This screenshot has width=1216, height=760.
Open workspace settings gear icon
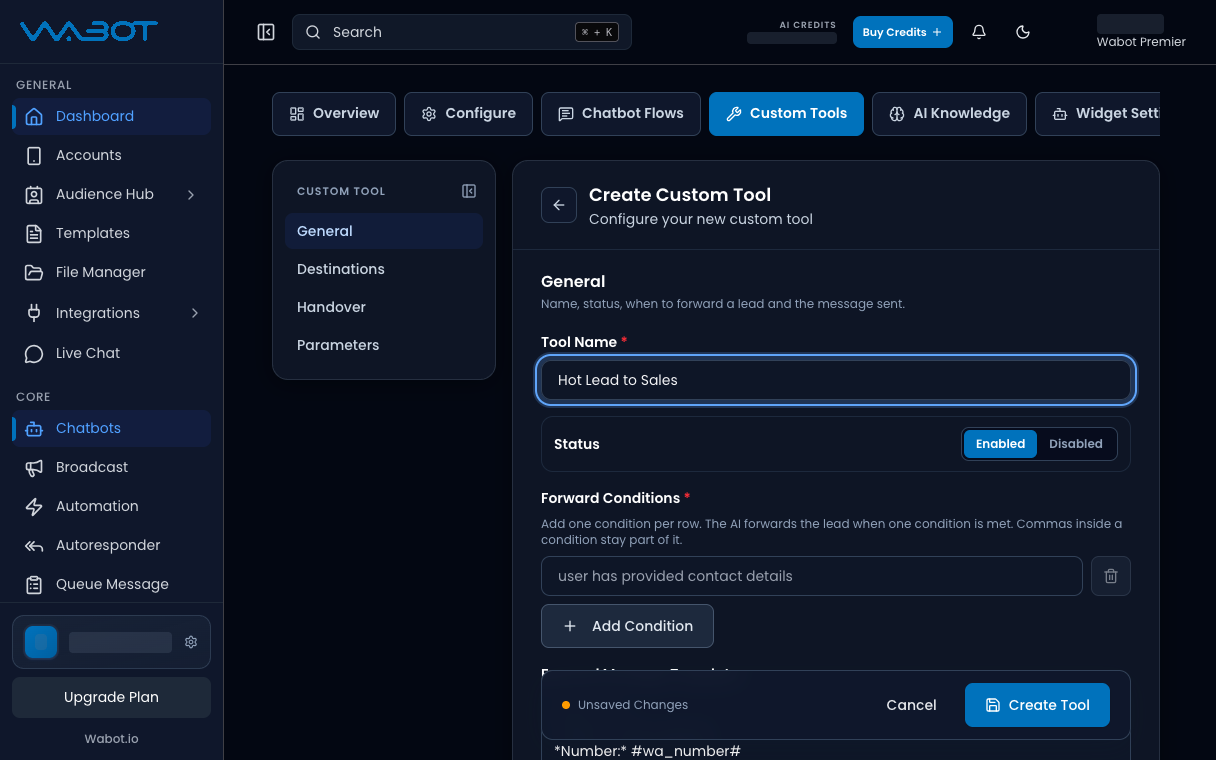(x=191, y=642)
